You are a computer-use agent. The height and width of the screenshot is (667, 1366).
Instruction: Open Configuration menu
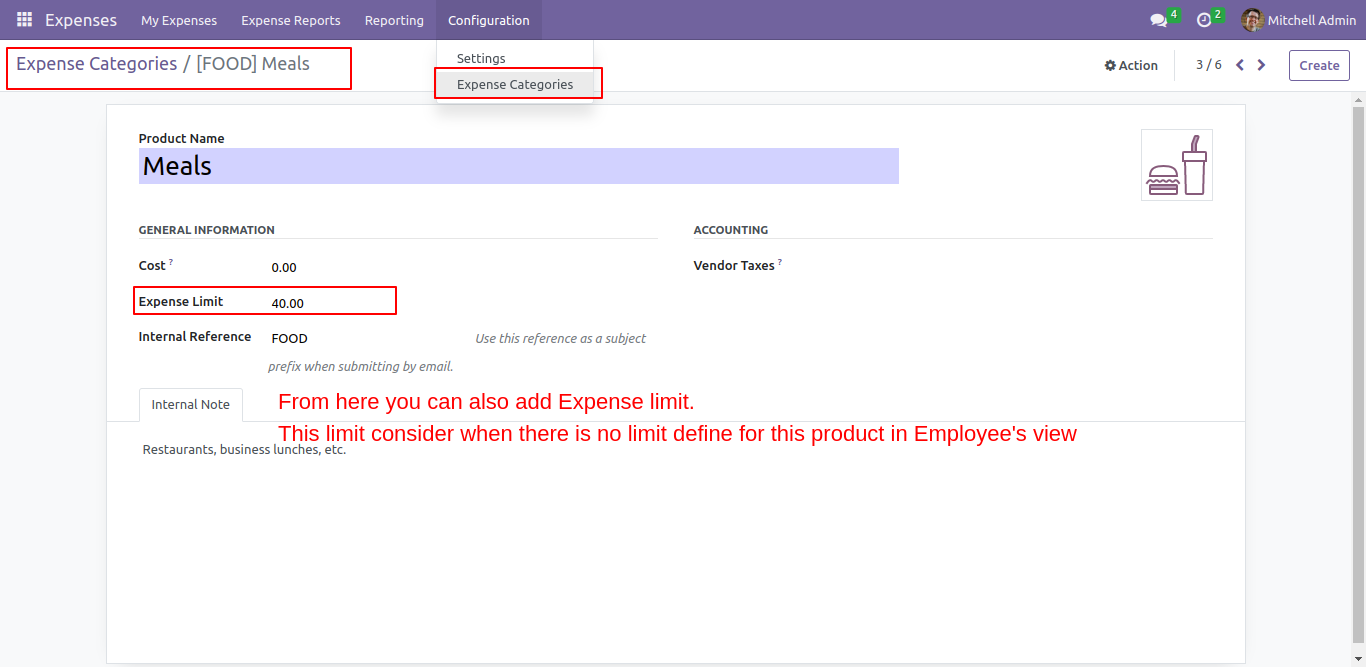pyautogui.click(x=489, y=20)
